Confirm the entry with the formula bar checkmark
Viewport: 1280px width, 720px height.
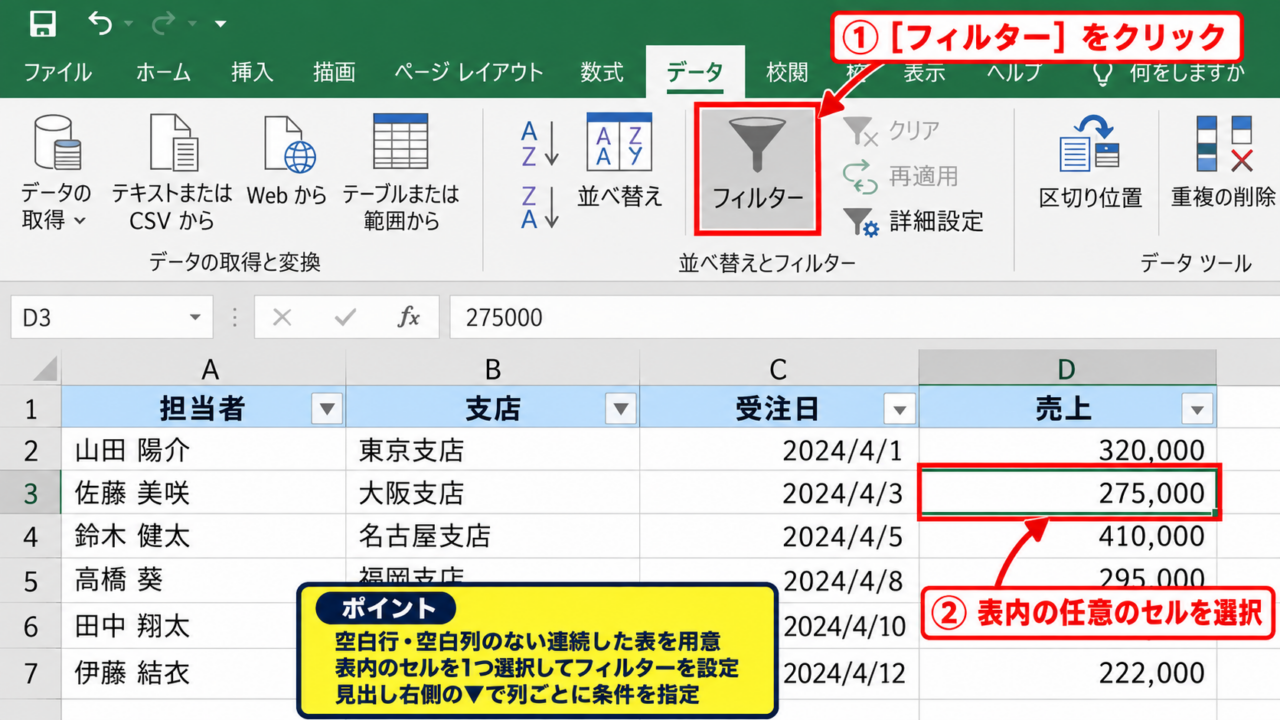pyautogui.click(x=346, y=318)
